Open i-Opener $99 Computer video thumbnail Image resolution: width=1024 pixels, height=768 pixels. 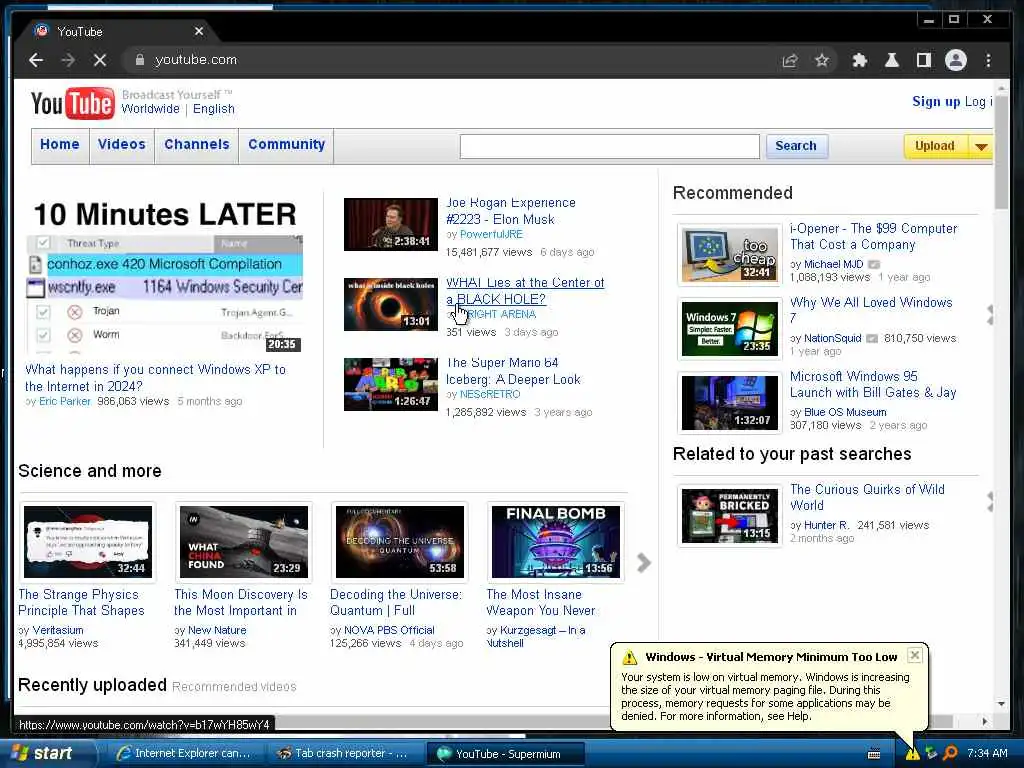(729, 254)
